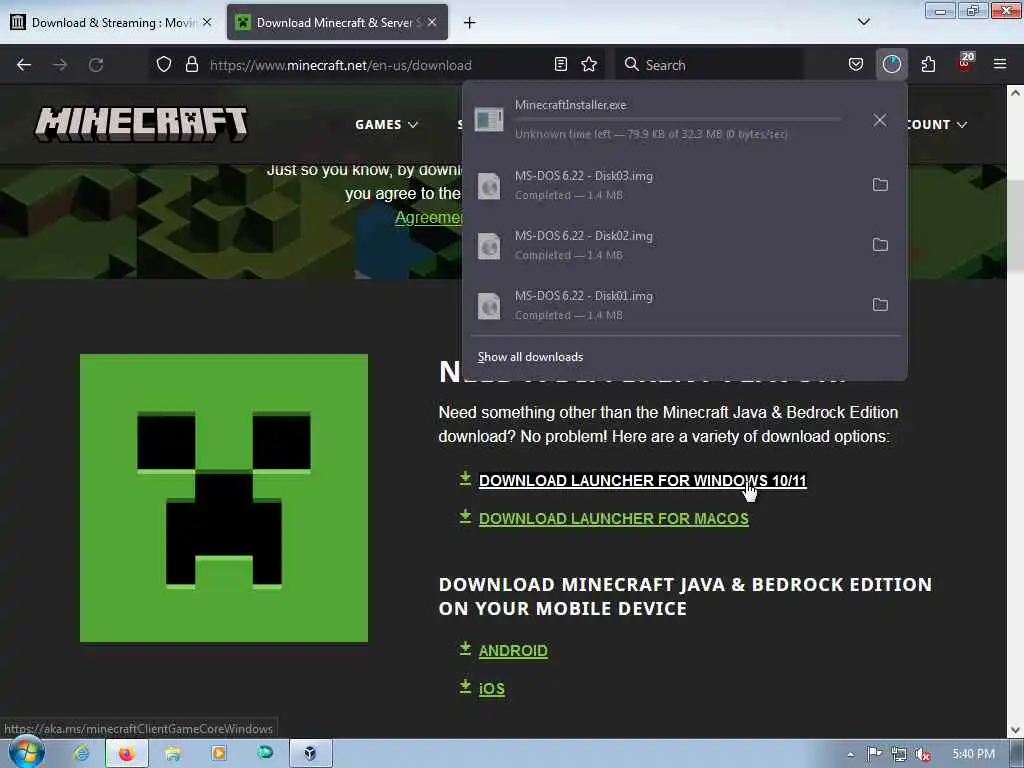The height and width of the screenshot is (768, 1024).
Task: Open the red extension with badge 20
Action: 965,63
